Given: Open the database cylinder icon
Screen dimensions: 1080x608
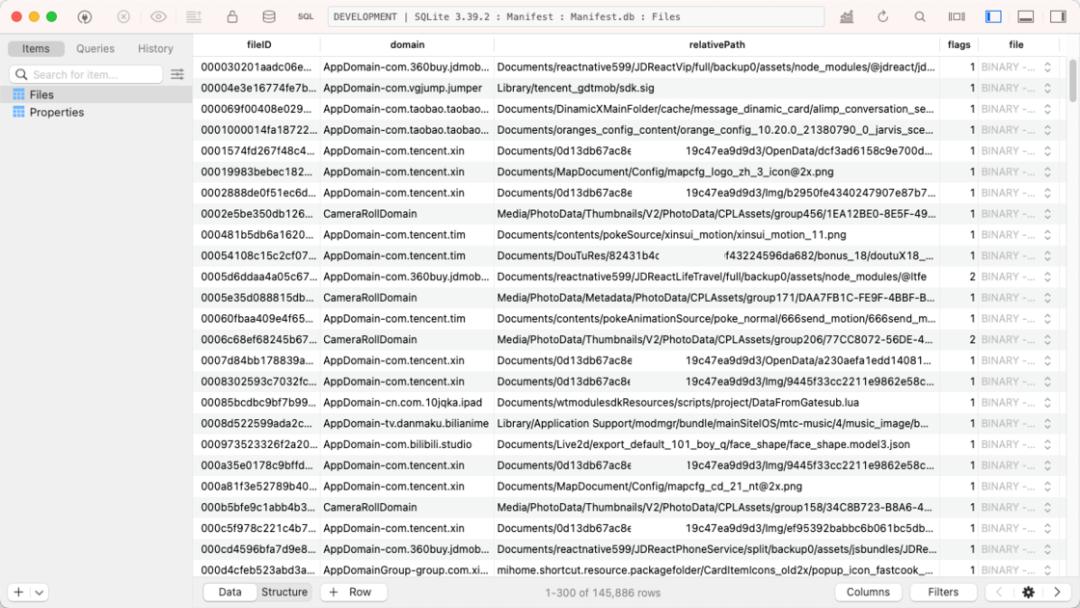Looking at the screenshot, I should tap(269, 17).
